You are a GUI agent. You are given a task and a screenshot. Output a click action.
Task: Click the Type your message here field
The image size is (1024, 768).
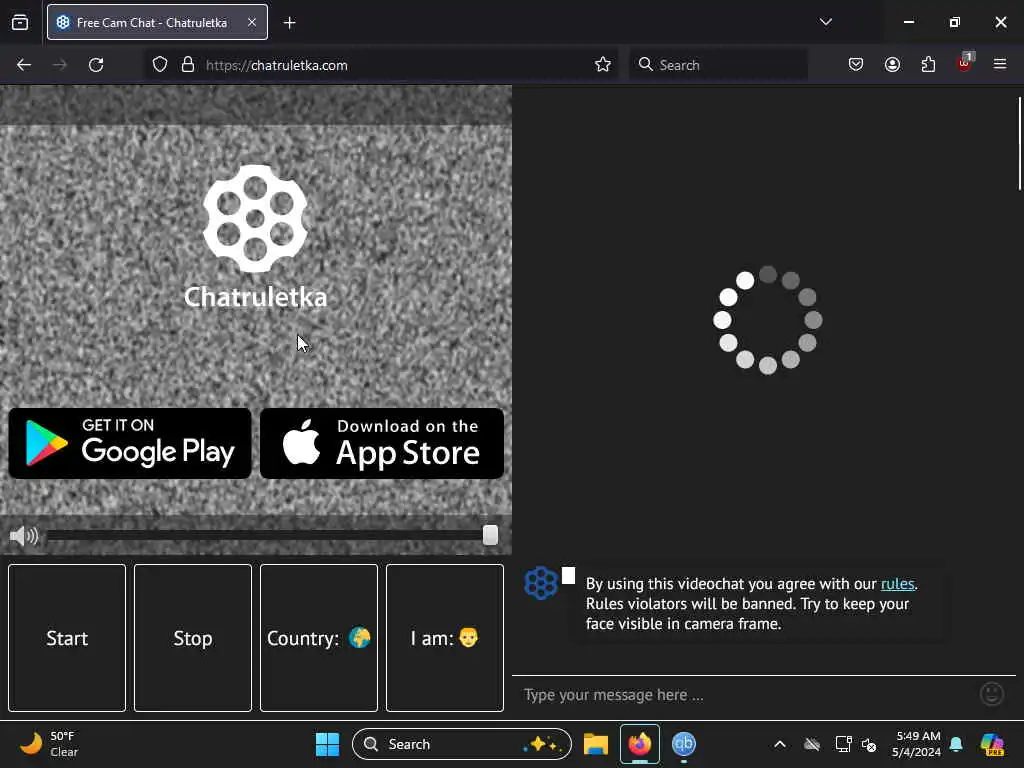[x=748, y=695]
